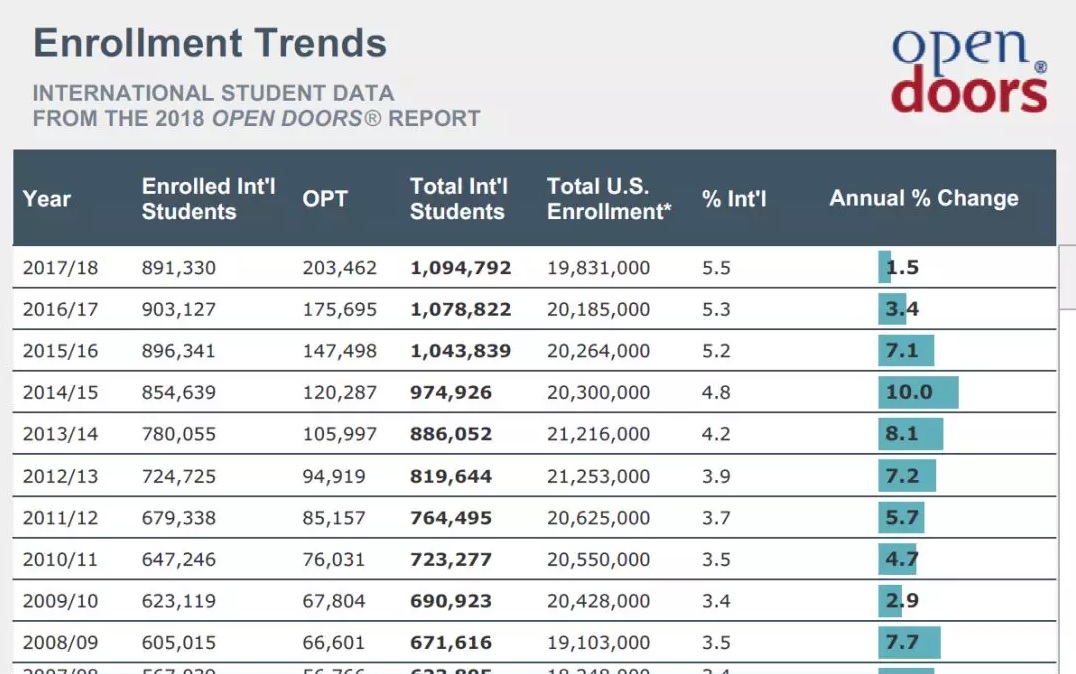This screenshot has width=1076, height=674.
Task: Click the scrollbar at right edge
Action: [x=1068, y=277]
